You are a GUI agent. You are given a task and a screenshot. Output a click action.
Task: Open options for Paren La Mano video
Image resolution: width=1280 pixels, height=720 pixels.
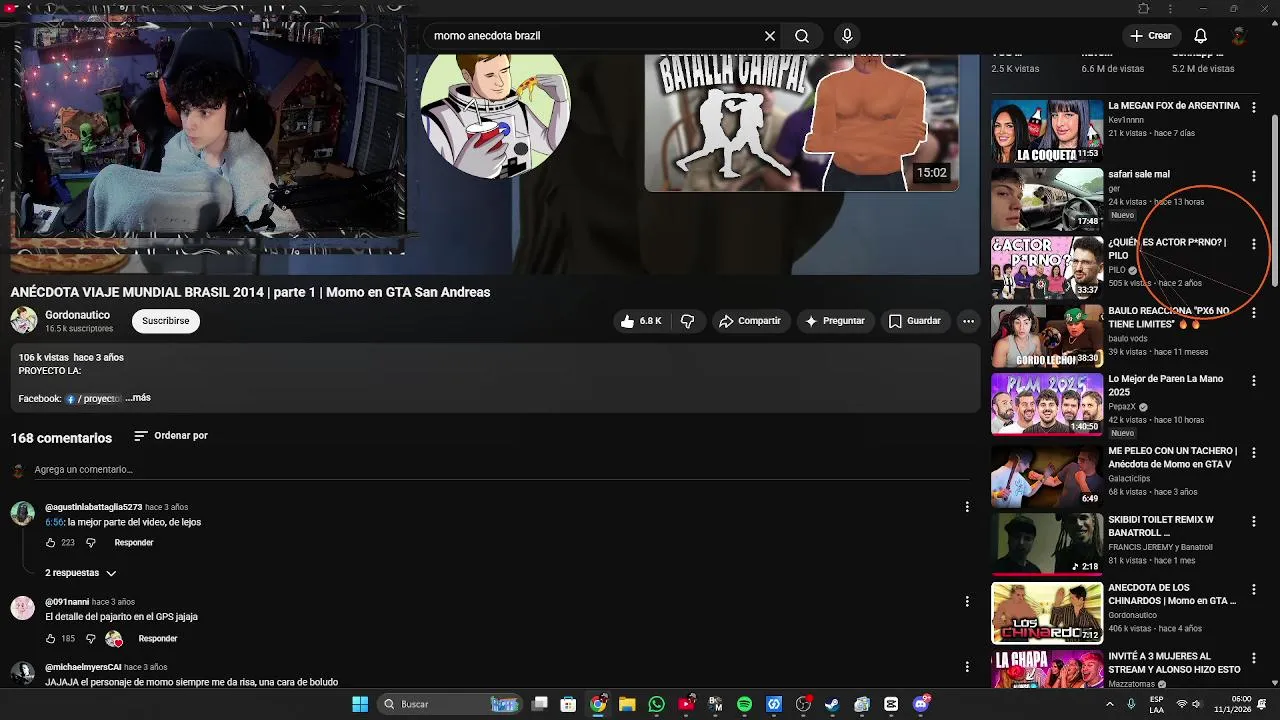tap(1254, 381)
